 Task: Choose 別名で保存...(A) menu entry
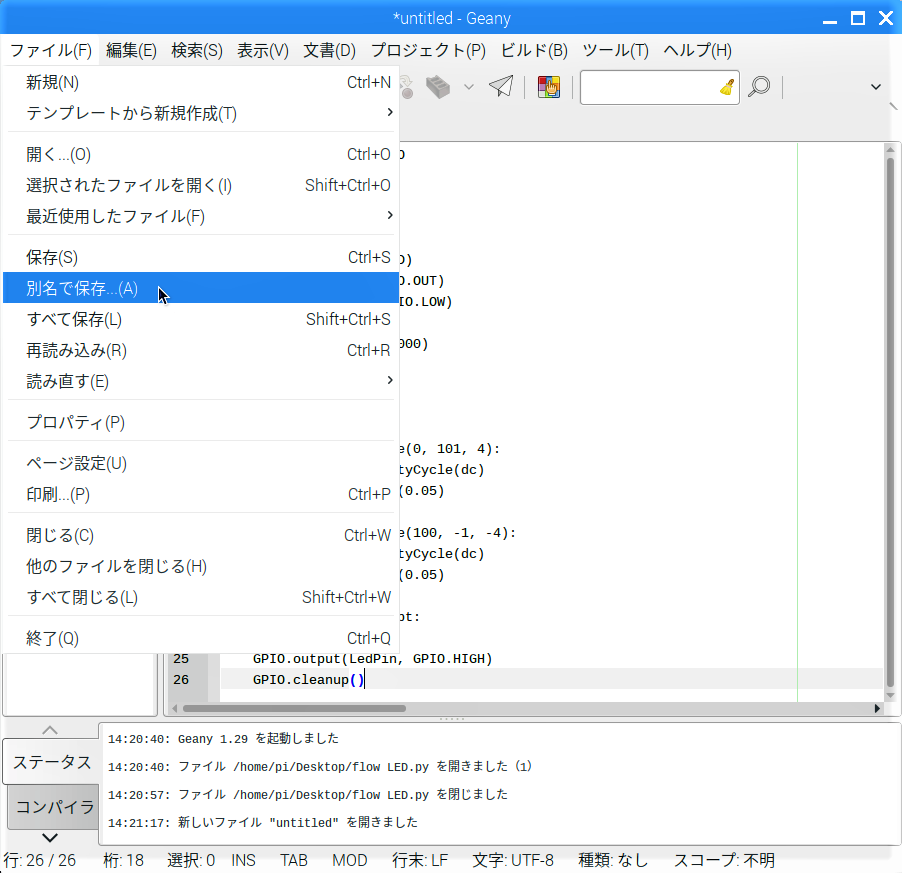pyautogui.click(x=201, y=288)
